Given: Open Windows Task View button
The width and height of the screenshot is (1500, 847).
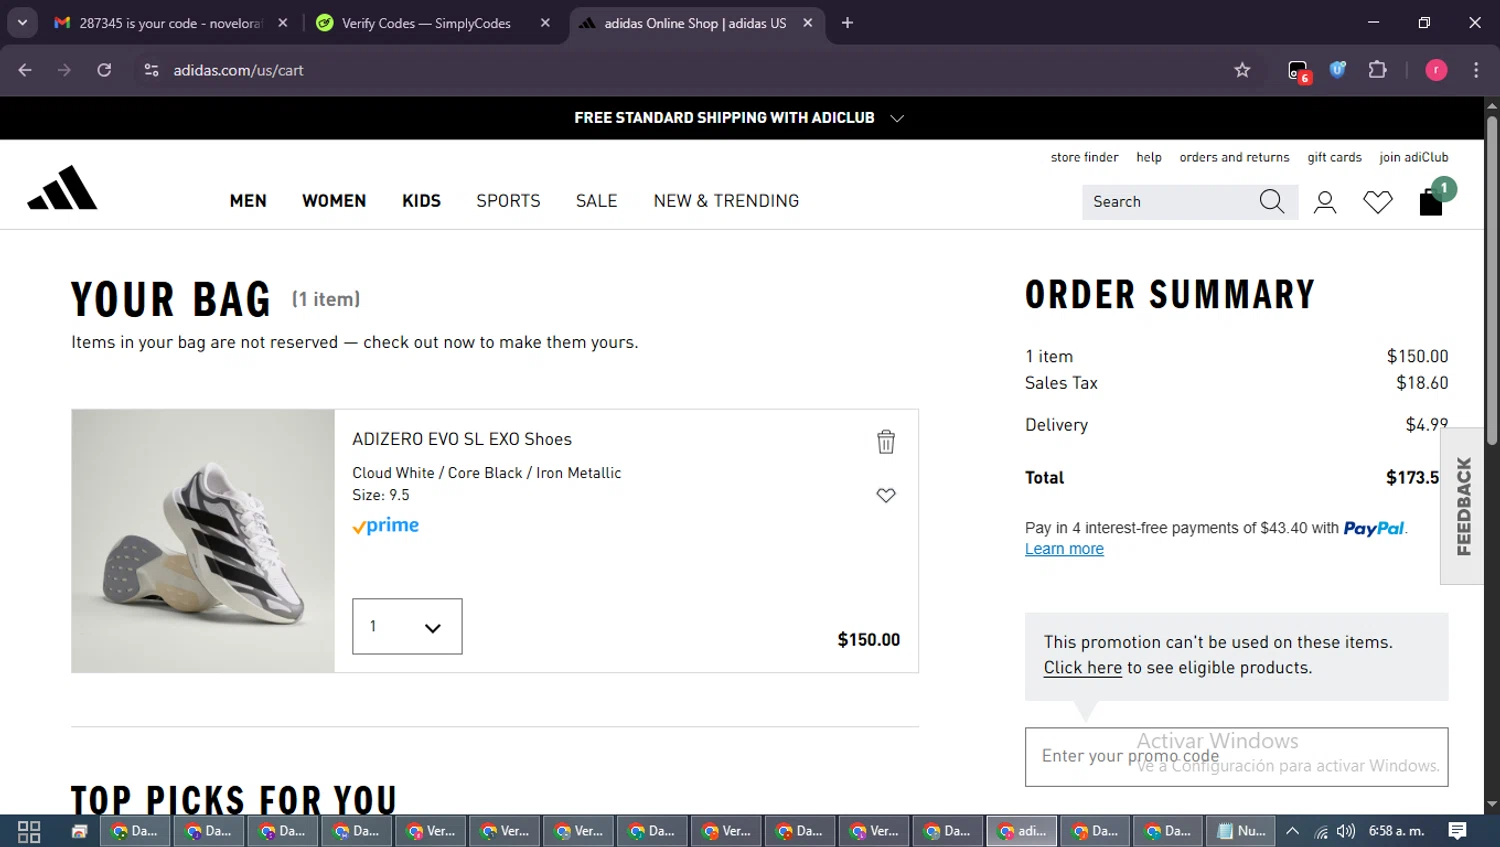Looking at the screenshot, I should [29, 832].
